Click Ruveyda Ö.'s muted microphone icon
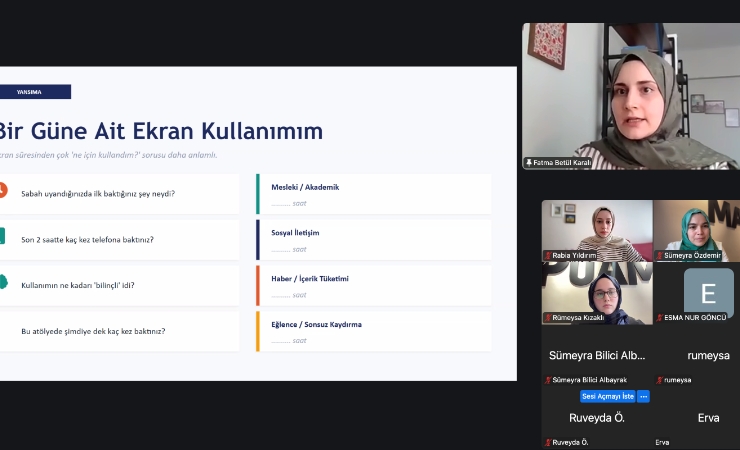 [x=548, y=442]
